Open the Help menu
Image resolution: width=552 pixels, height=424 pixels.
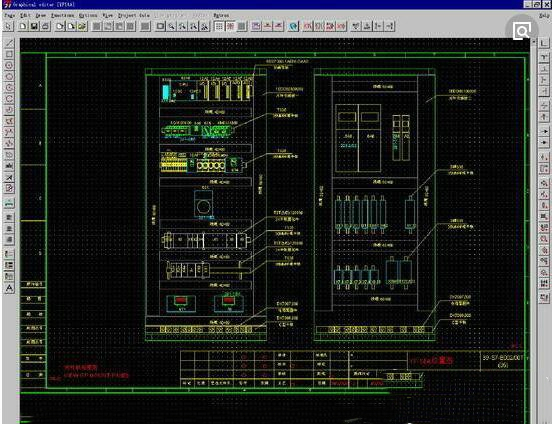544,15
